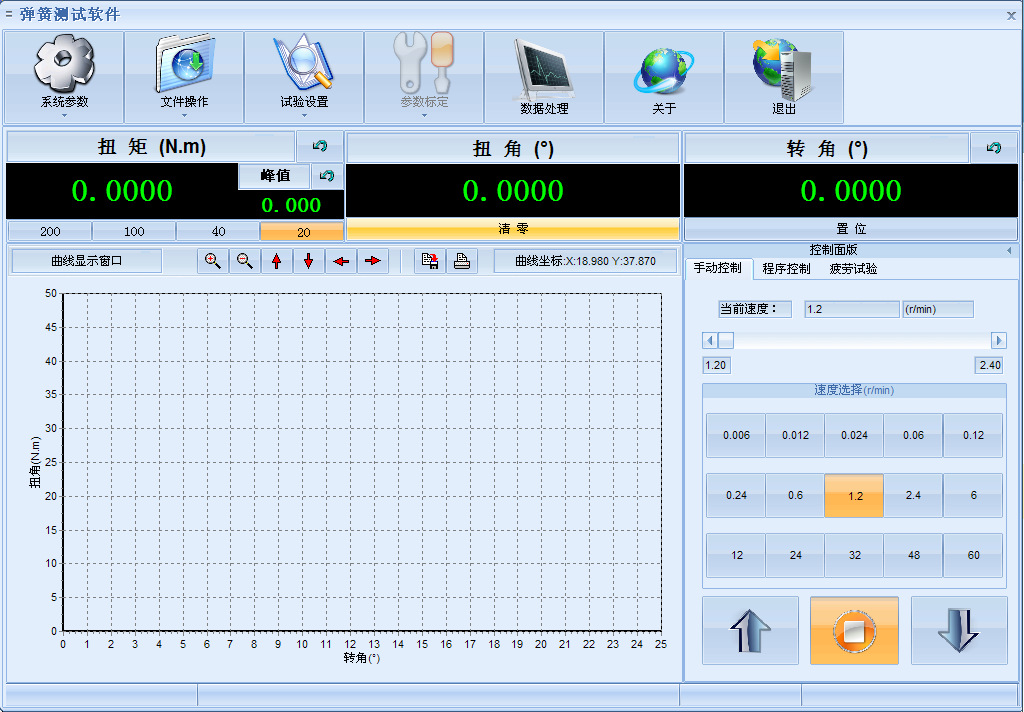Click the speed slider right arrow
Viewport: 1024px width, 712px height.
[998, 340]
